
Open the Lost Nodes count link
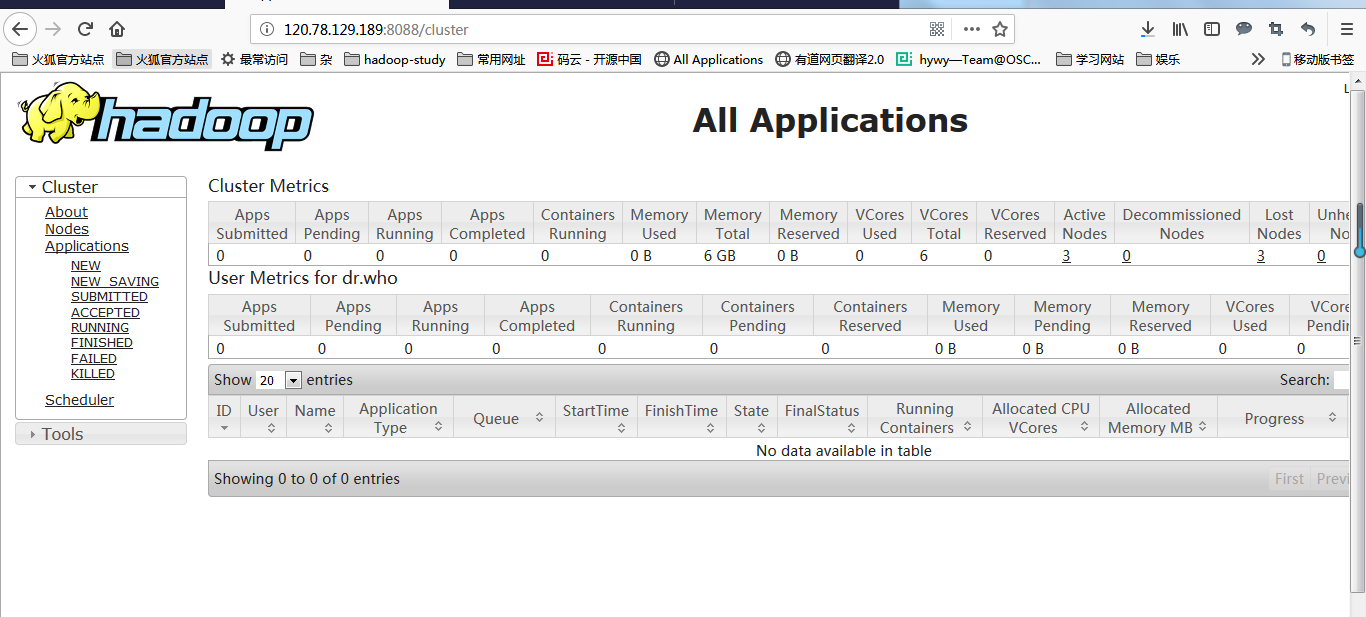point(1261,256)
